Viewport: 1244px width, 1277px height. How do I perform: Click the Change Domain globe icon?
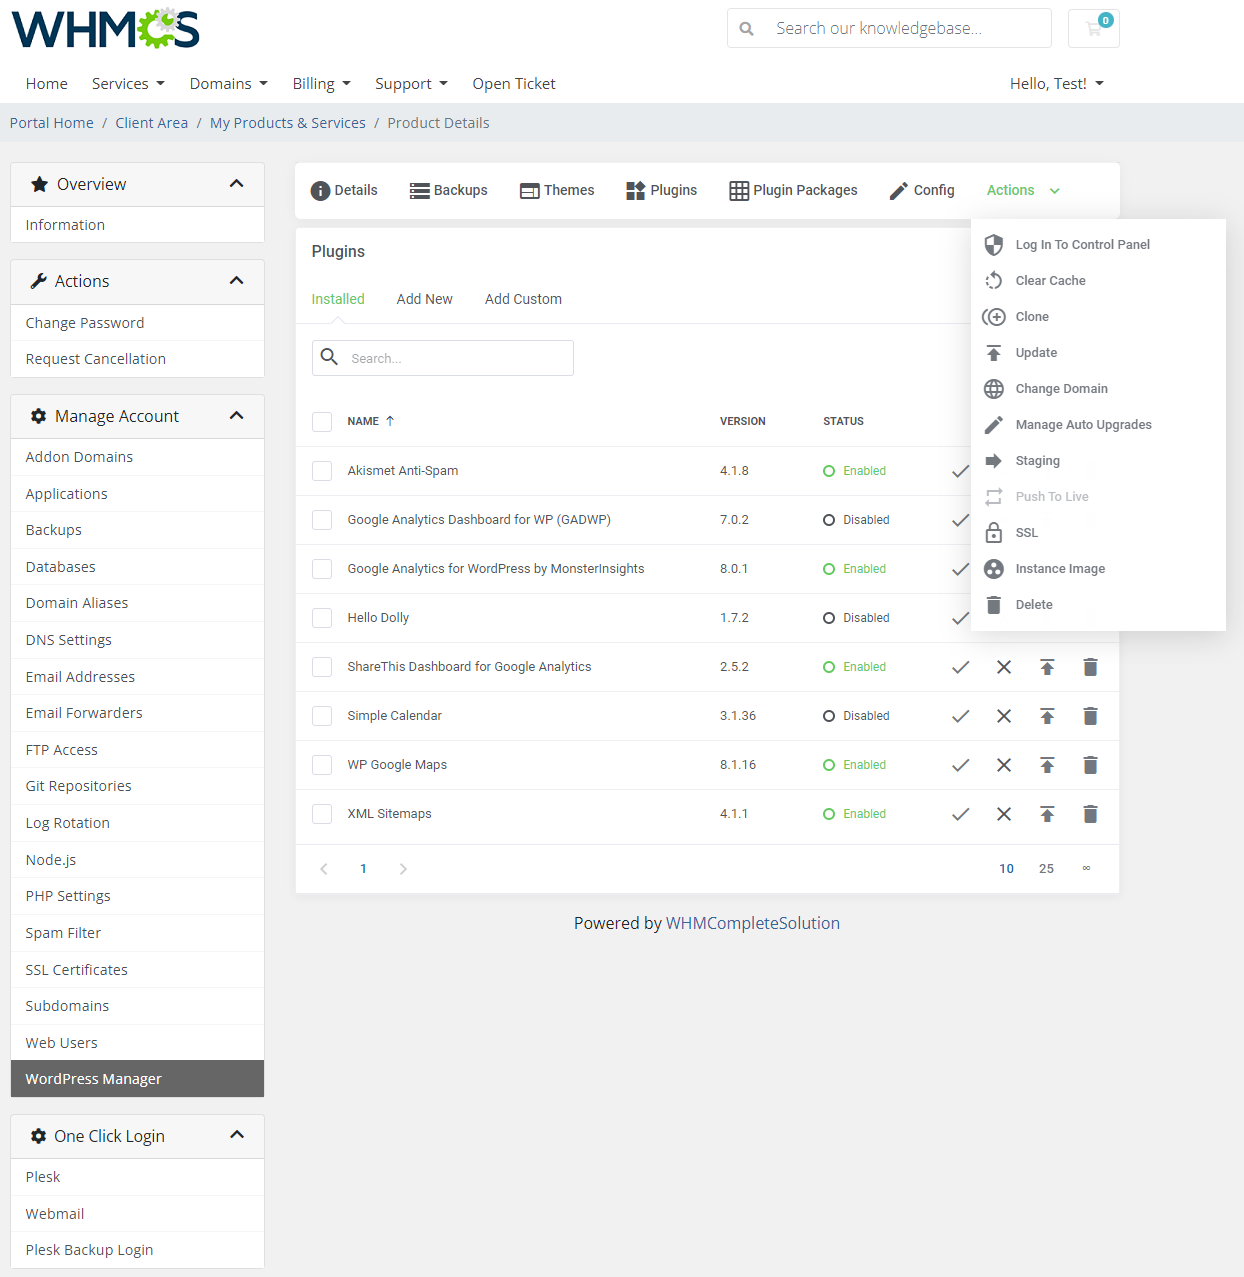993,389
